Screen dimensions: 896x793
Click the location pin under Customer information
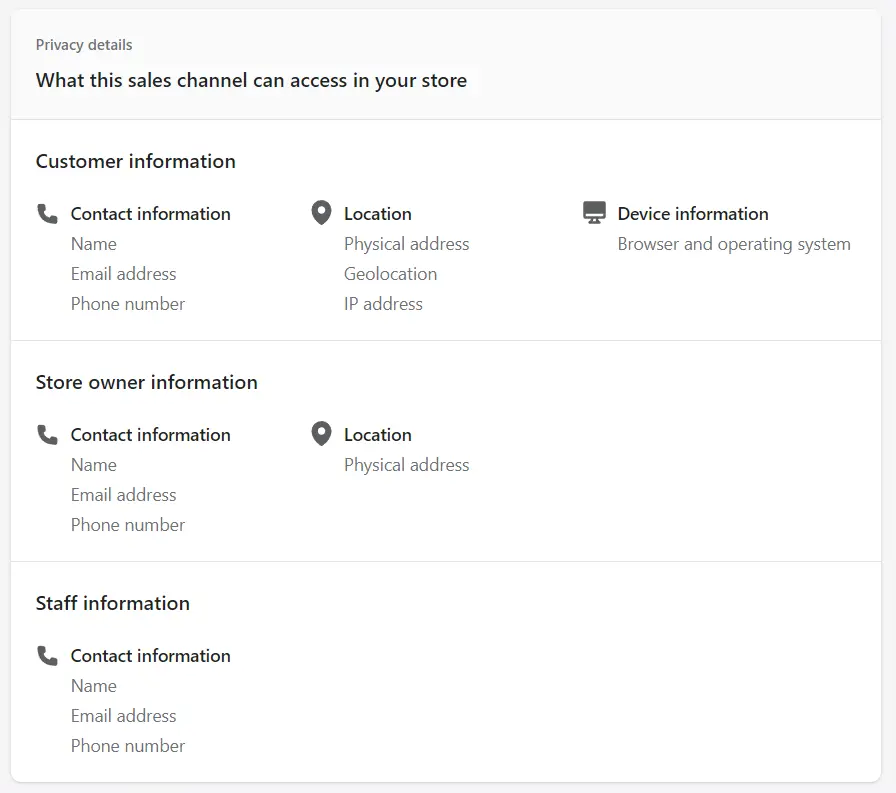click(x=321, y=213)
